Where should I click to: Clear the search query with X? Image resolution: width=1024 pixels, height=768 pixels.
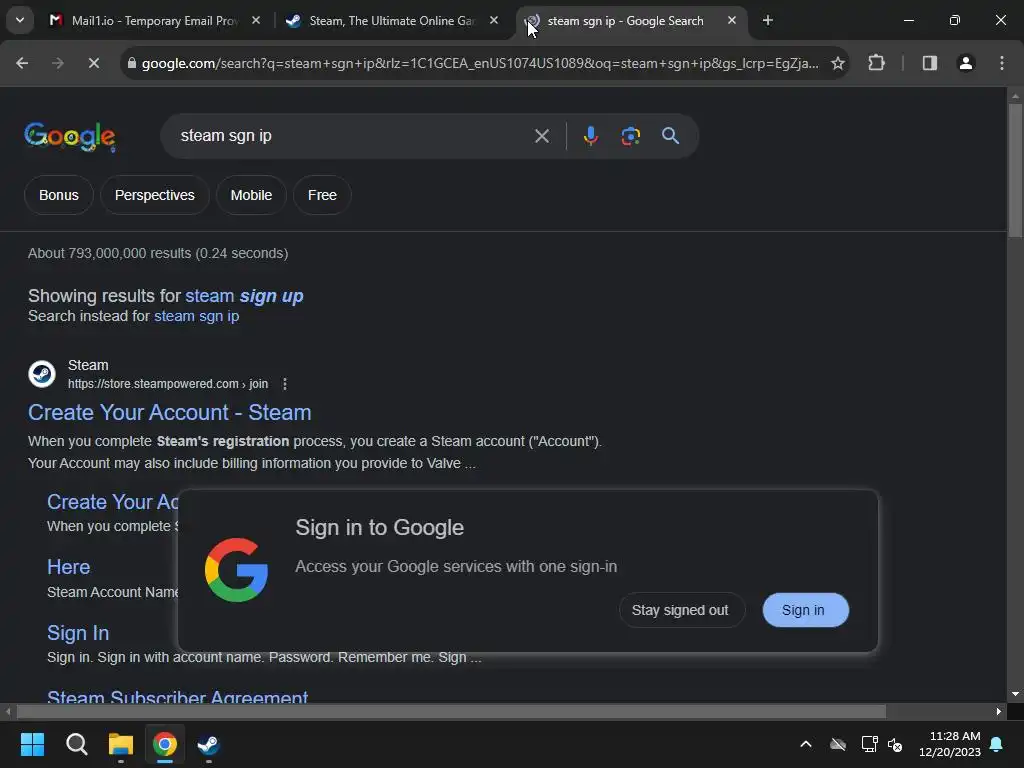[x=541, y=136]
